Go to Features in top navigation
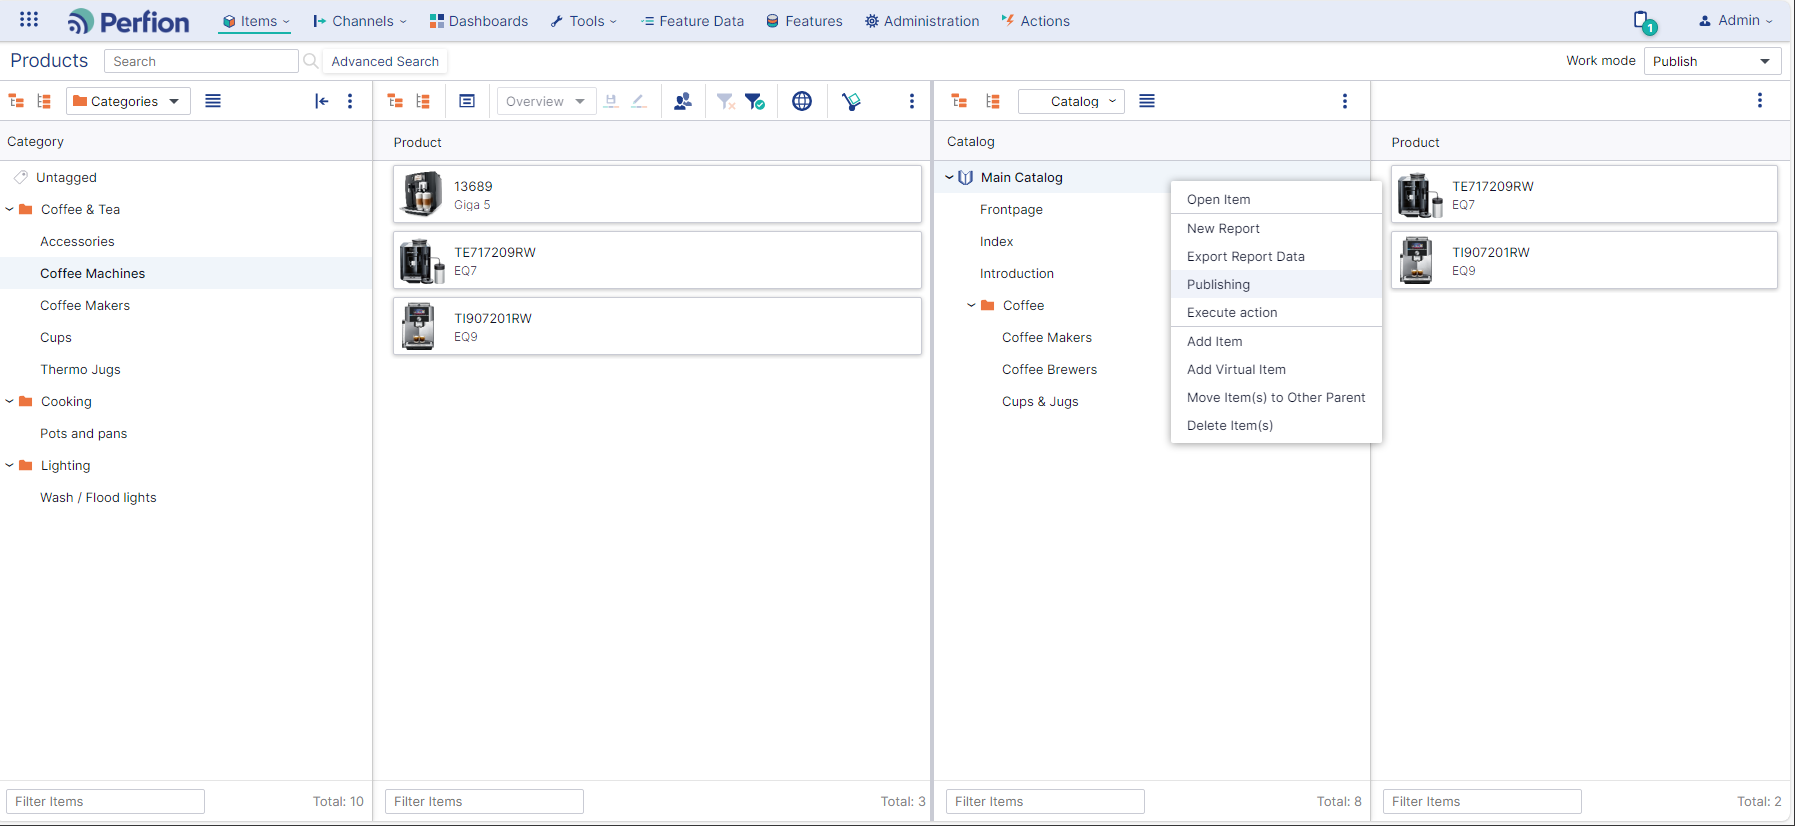This screenshot has width=1795, height=826. (x=804, y=21)
